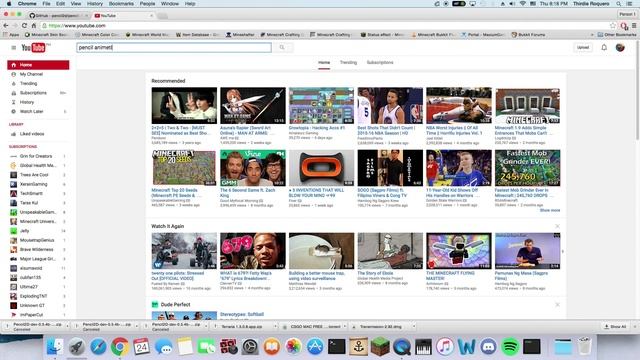The image size is (640, 360).
Task: Show next Watch It Again videos arrow
Action: [563, 251]
